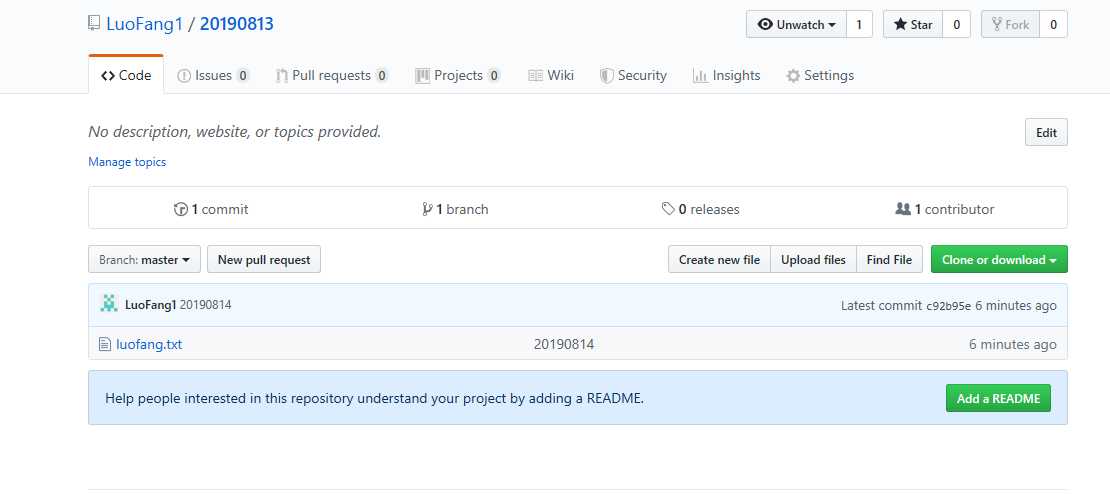View the 1 commit history link

pyautogui.click(x=211, y=209)
